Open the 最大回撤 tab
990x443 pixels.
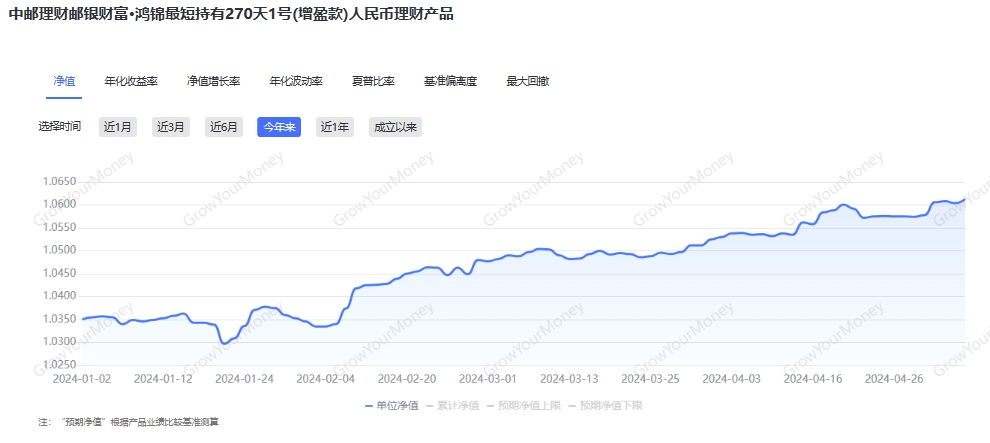pyautogui.click(x=527, y=81)
